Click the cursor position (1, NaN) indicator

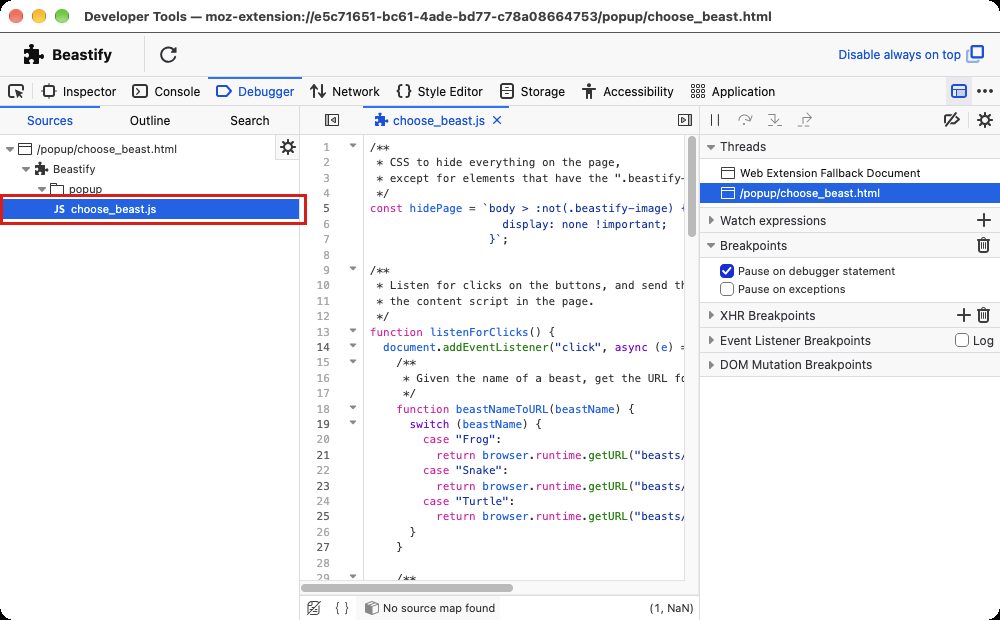[x=671, y=609]
